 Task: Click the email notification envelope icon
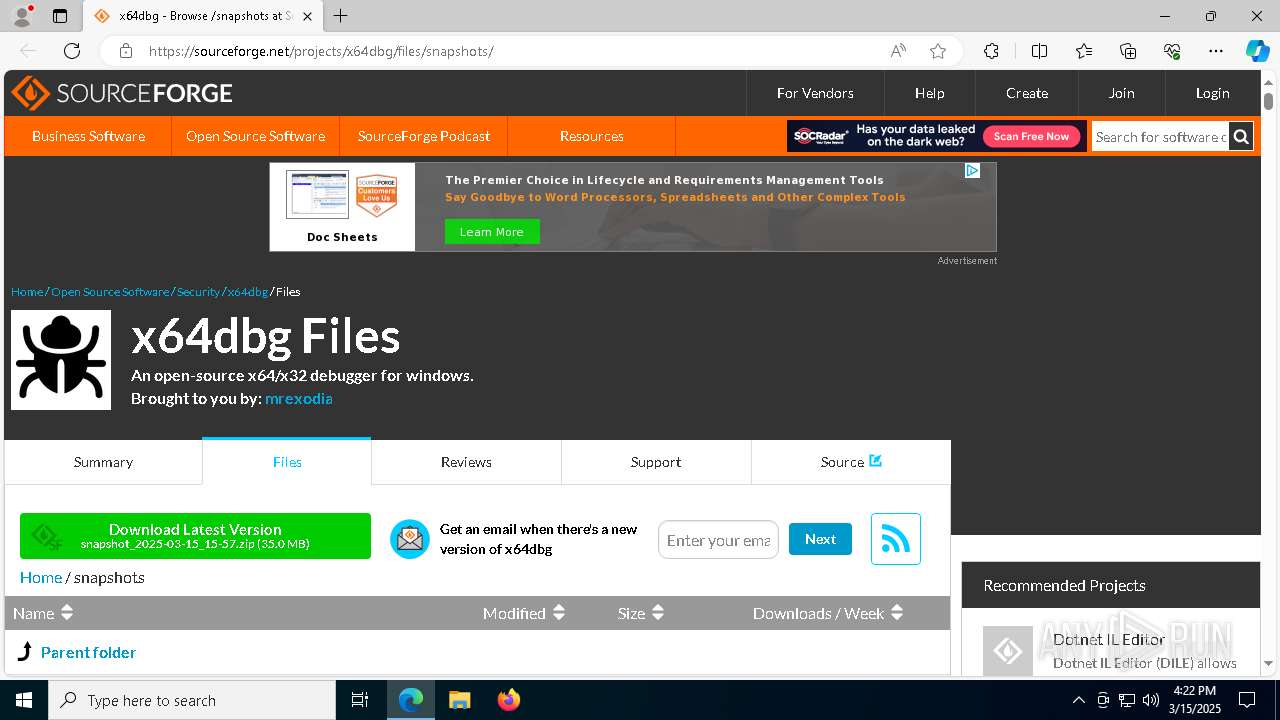coord(409,539)
